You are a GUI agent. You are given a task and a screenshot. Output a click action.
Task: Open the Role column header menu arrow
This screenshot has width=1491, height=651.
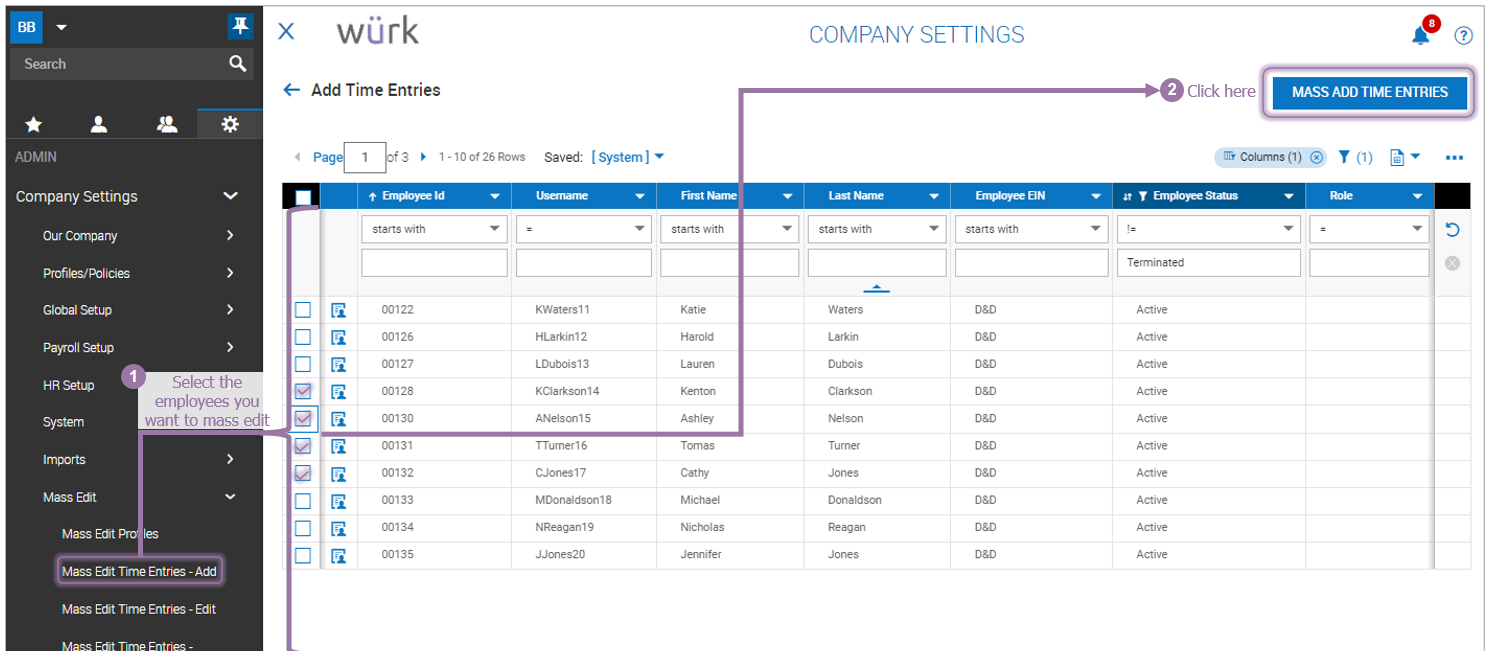coord(1418,196)
